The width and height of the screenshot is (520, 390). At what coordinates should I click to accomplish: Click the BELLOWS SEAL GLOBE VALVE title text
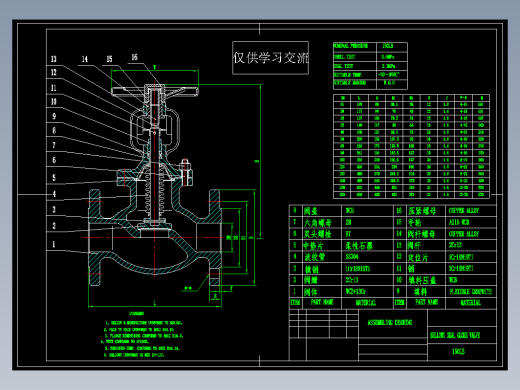coord(455,335)
